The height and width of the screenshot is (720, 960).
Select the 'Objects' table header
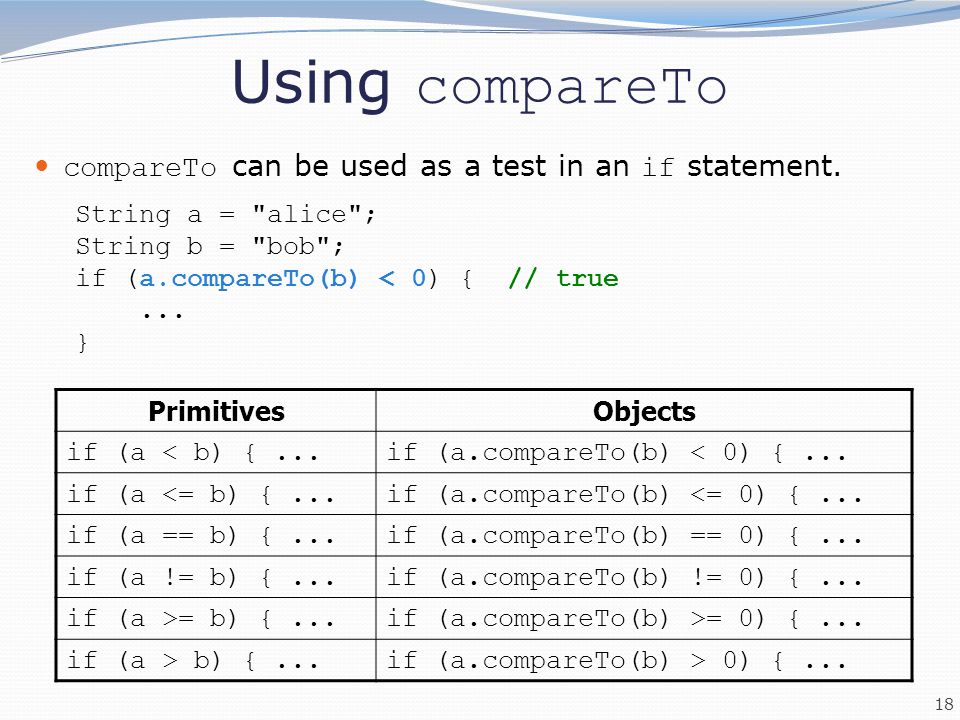coord(644,411)
